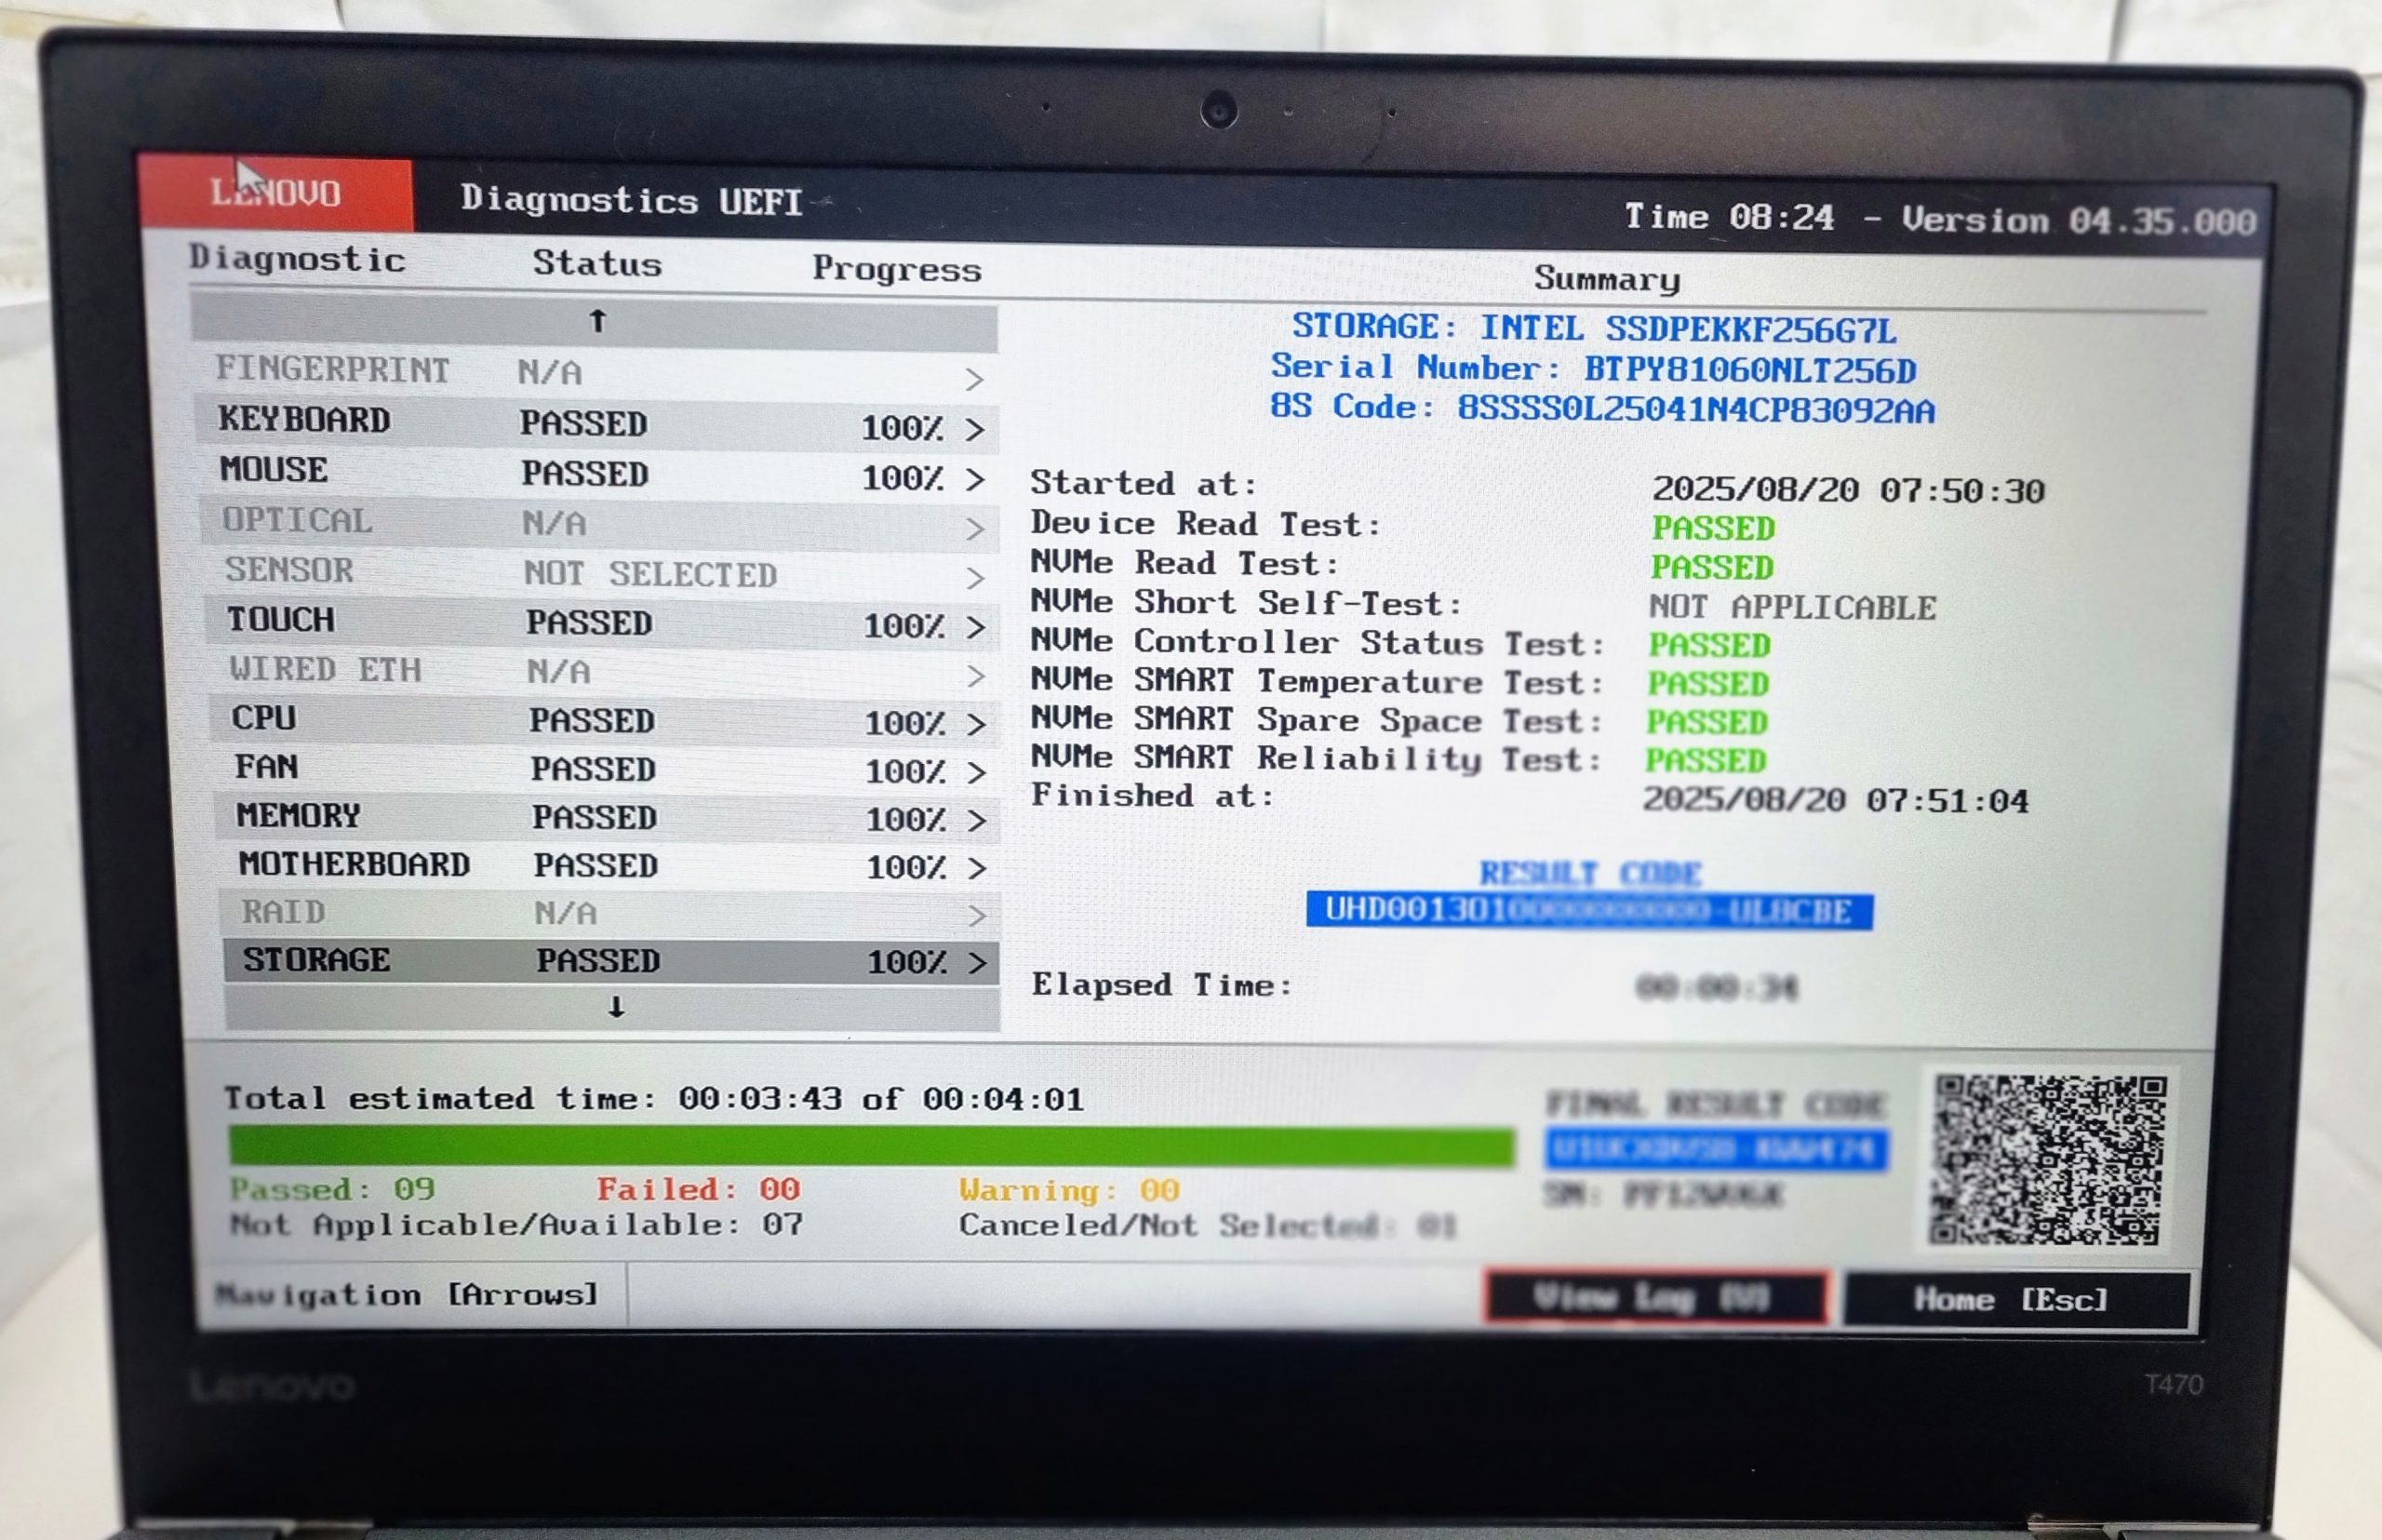Click '8S Code: 8SSS0L25041N4CP83092AA' text
Viewport: 2382px width, 1540px height.
point(1602,408)
